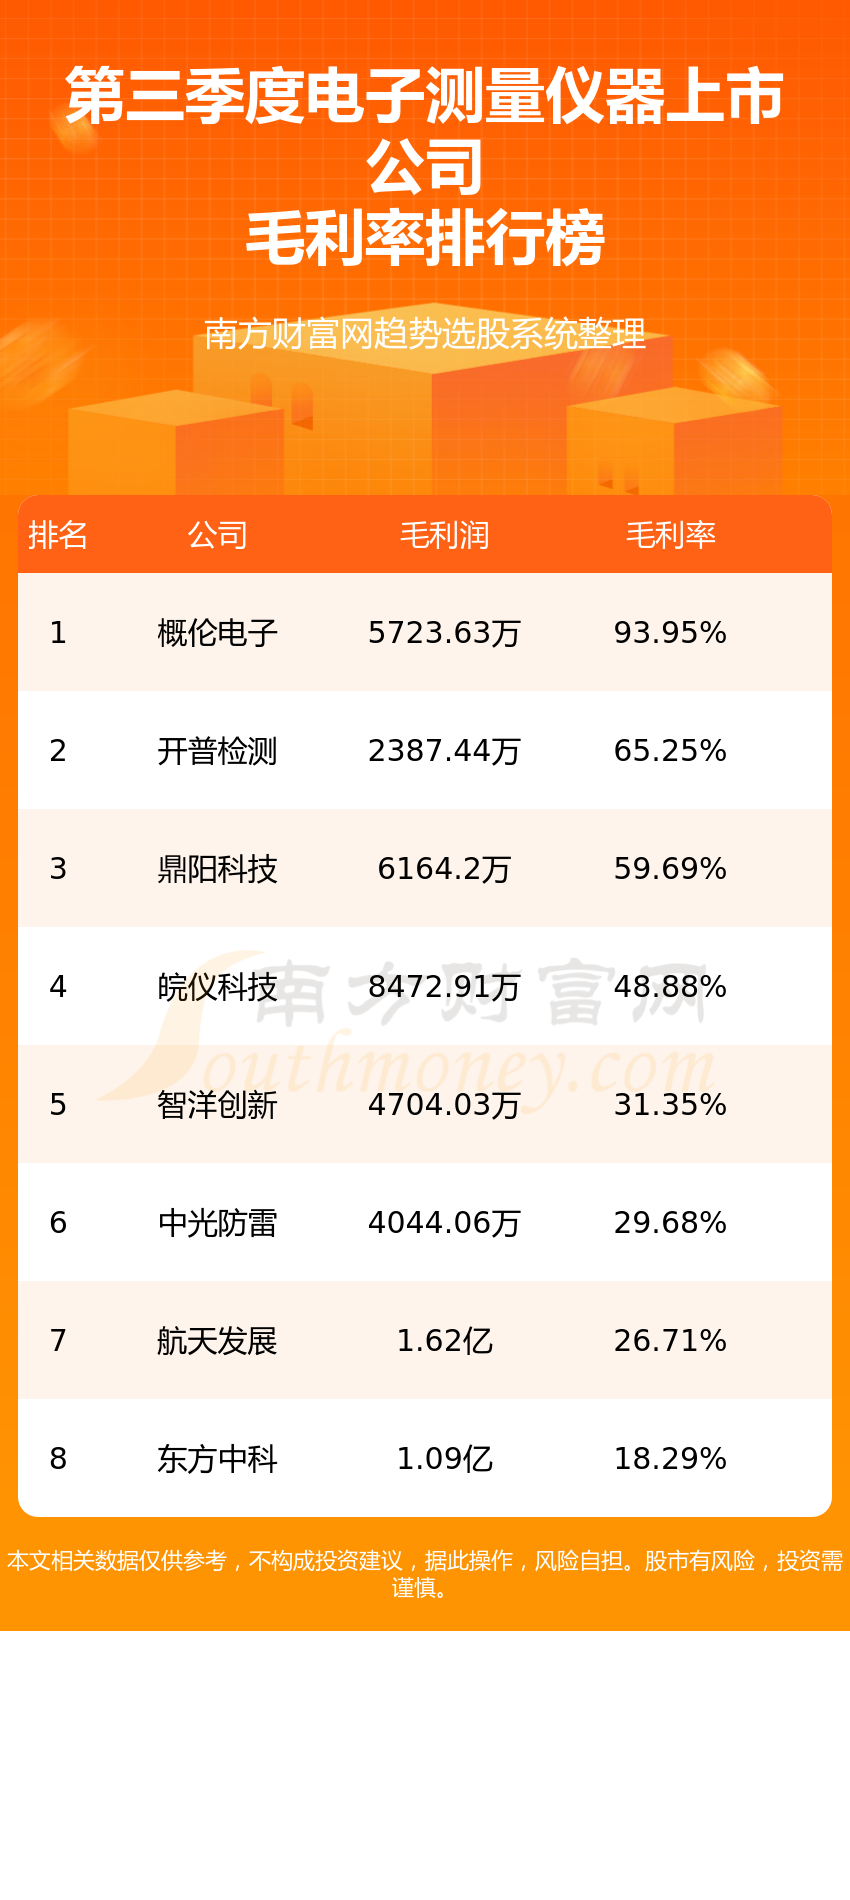This screenshot has height=1900, width=850.
Task: Click the 排名 column header
Action: pyautogui.click(x=58, y=535)
